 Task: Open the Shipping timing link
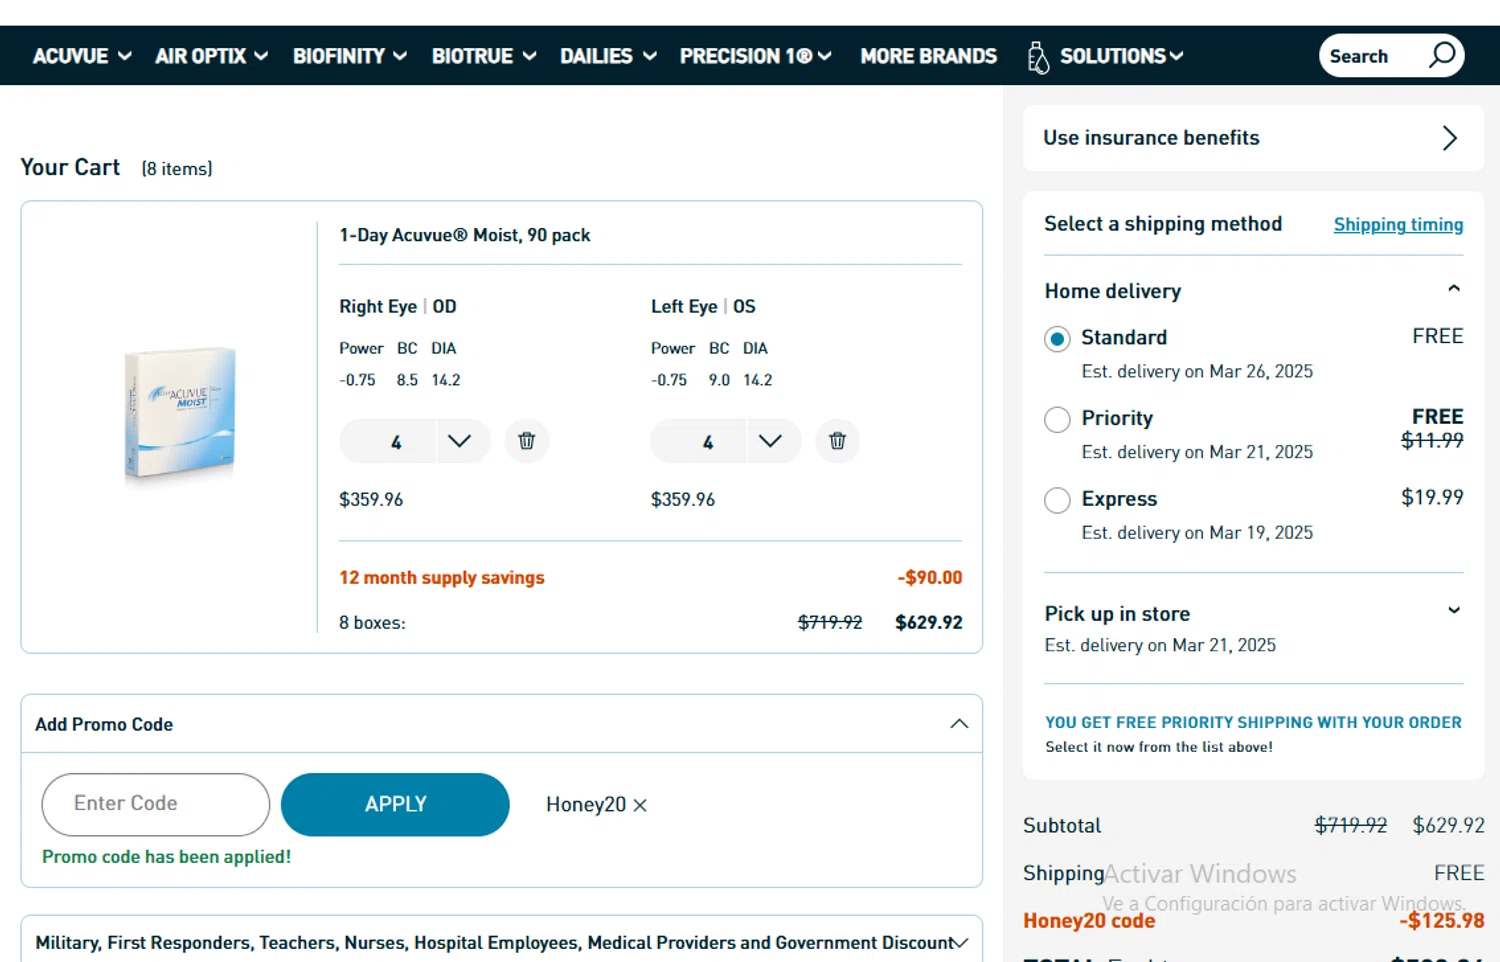pyautogui.click(x=1398, y=225)
